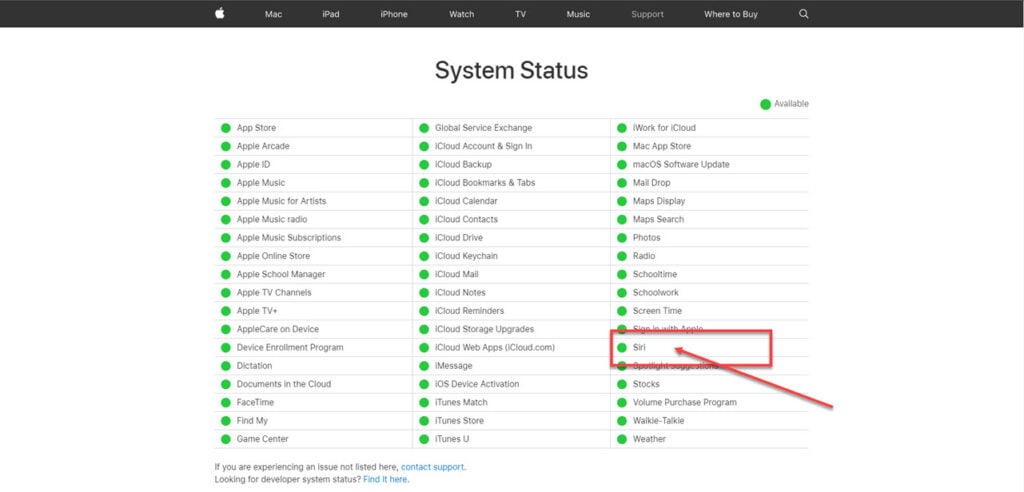This screenshot has width=1024, height=492.
Task: Go to the Music navigation item
Action: click(578, 14)
